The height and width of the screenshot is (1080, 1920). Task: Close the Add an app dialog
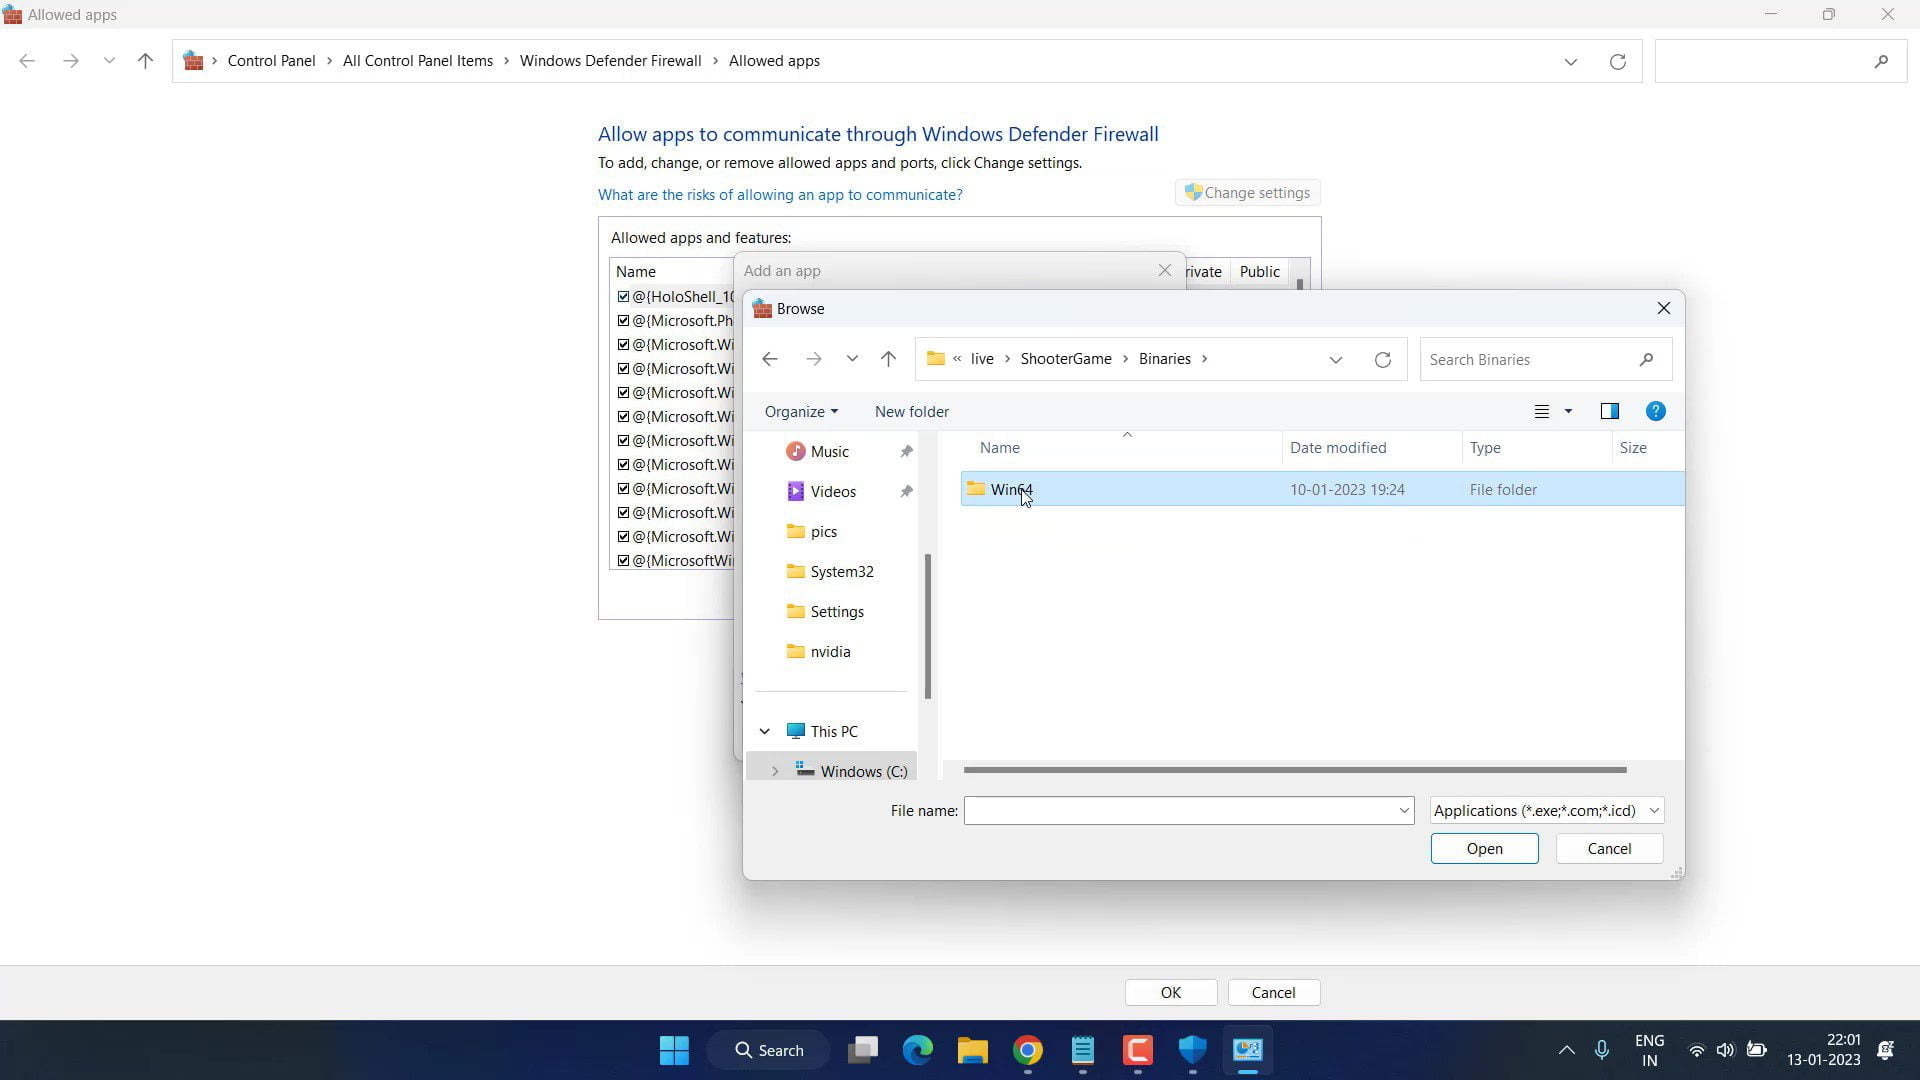(x=1164, y=271)
